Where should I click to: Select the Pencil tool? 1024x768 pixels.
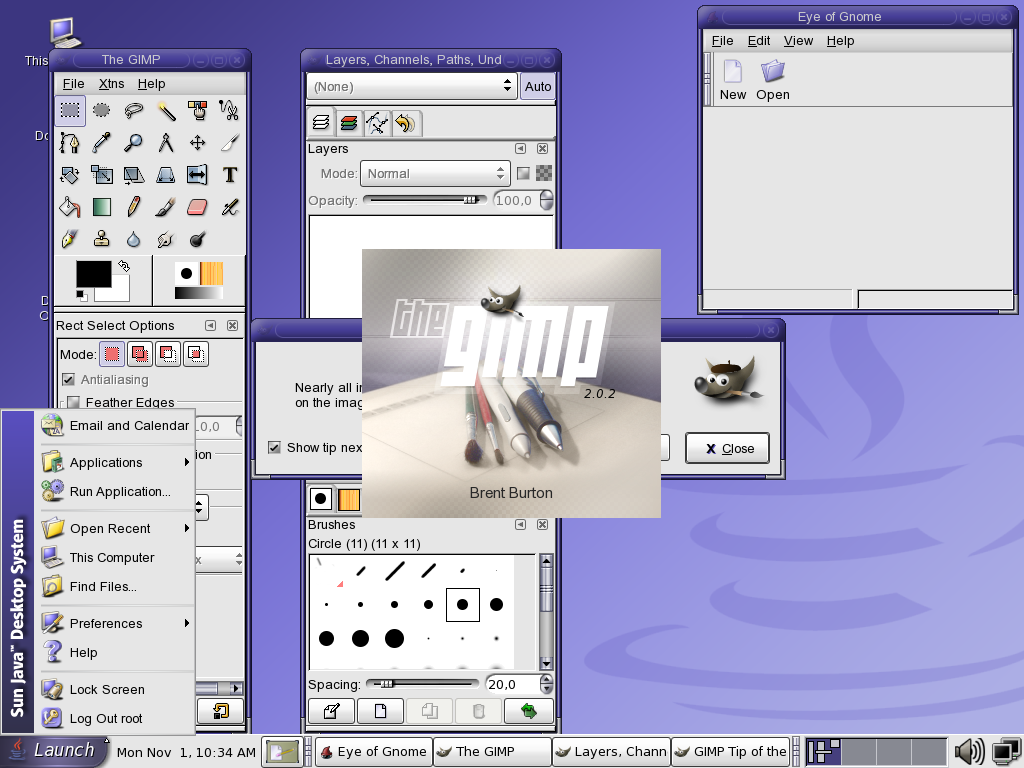[133, 207]
